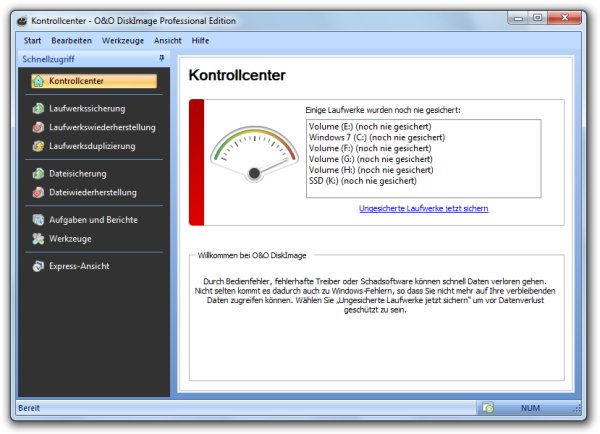Click the Laufwerkssicherung green drive icon

(38, 109)
